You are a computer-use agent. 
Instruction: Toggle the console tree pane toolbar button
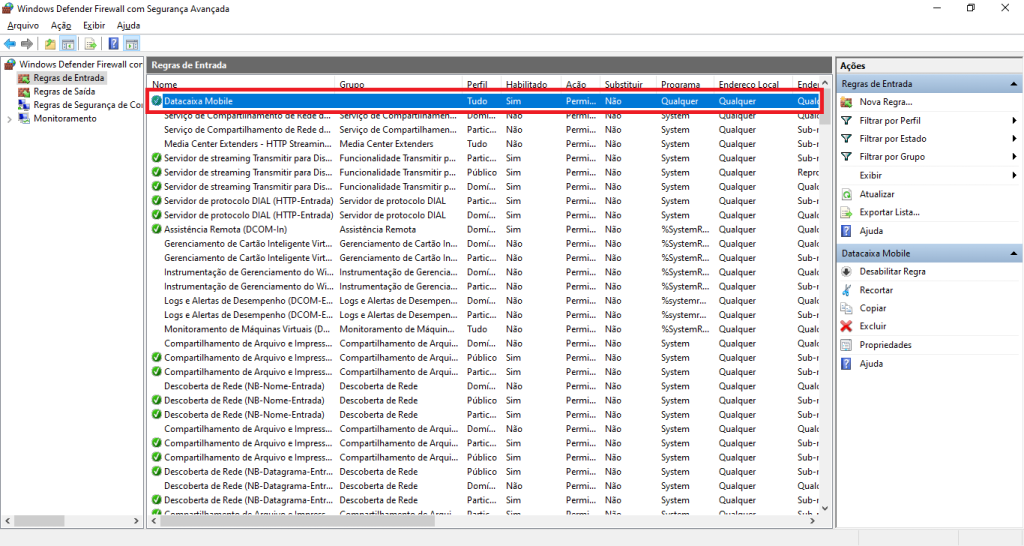point(68,44)
